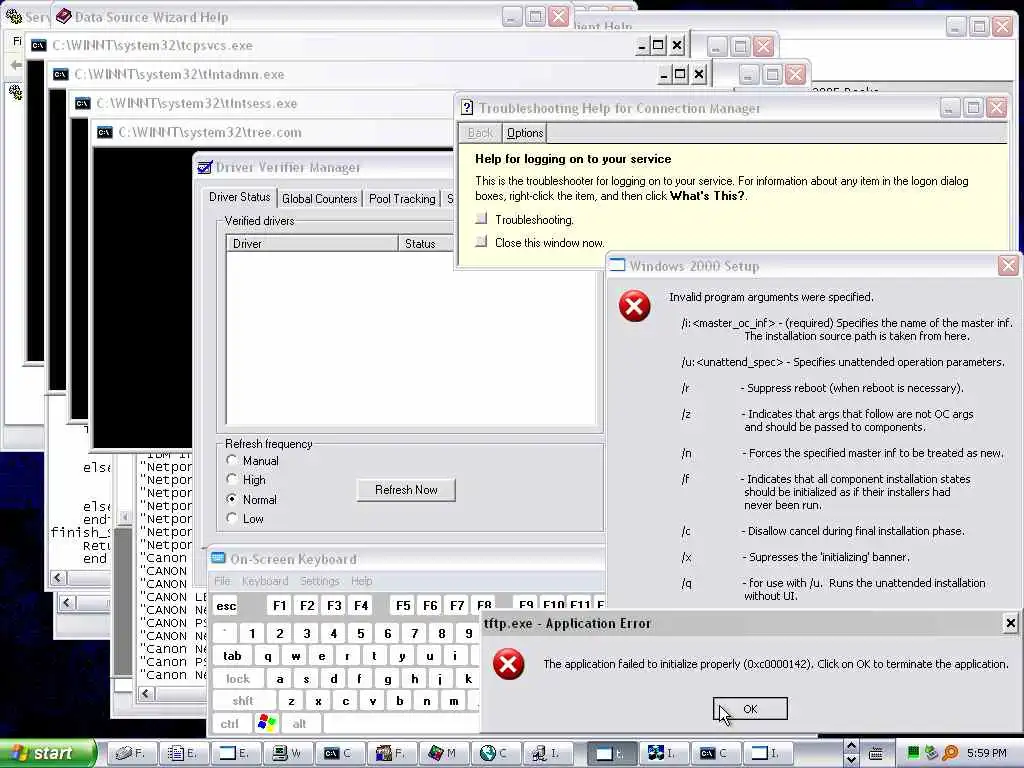Click the Close this window now option box

coord(481,242)
